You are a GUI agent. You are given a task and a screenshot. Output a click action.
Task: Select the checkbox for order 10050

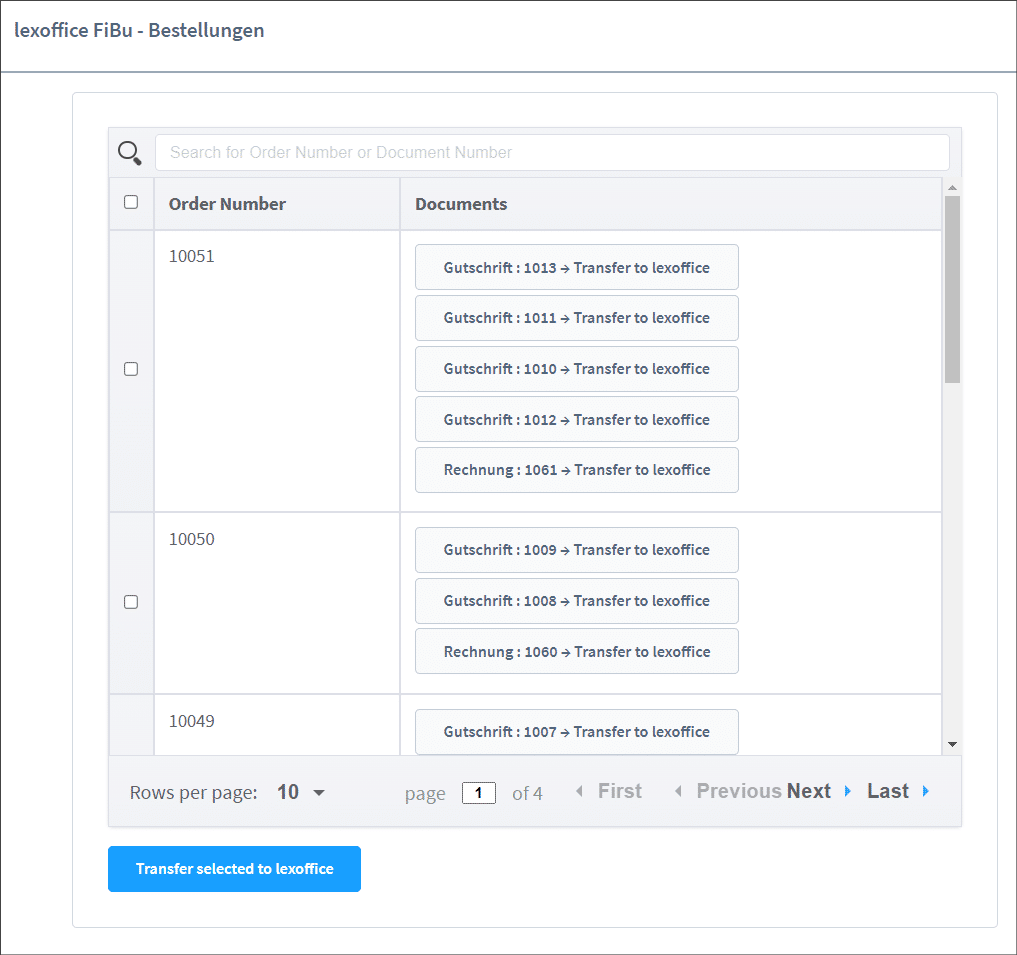pos(131,602)
